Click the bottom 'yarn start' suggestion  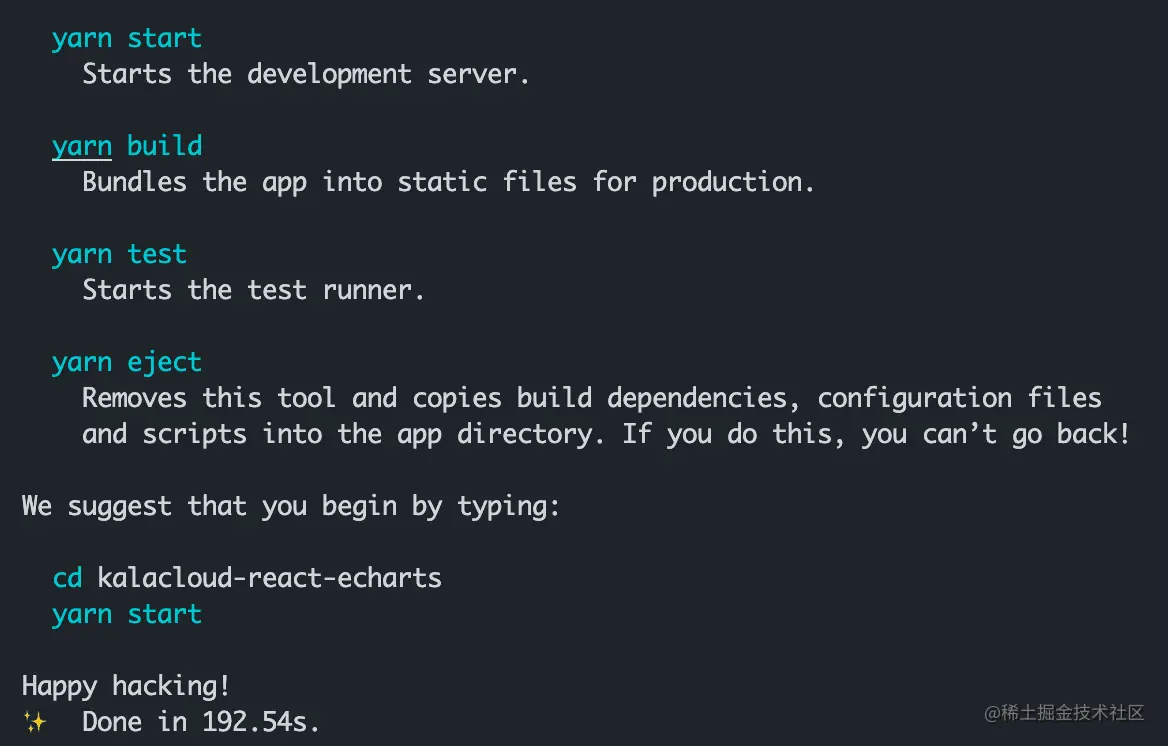pyautogui.click(x=127, y=614)
